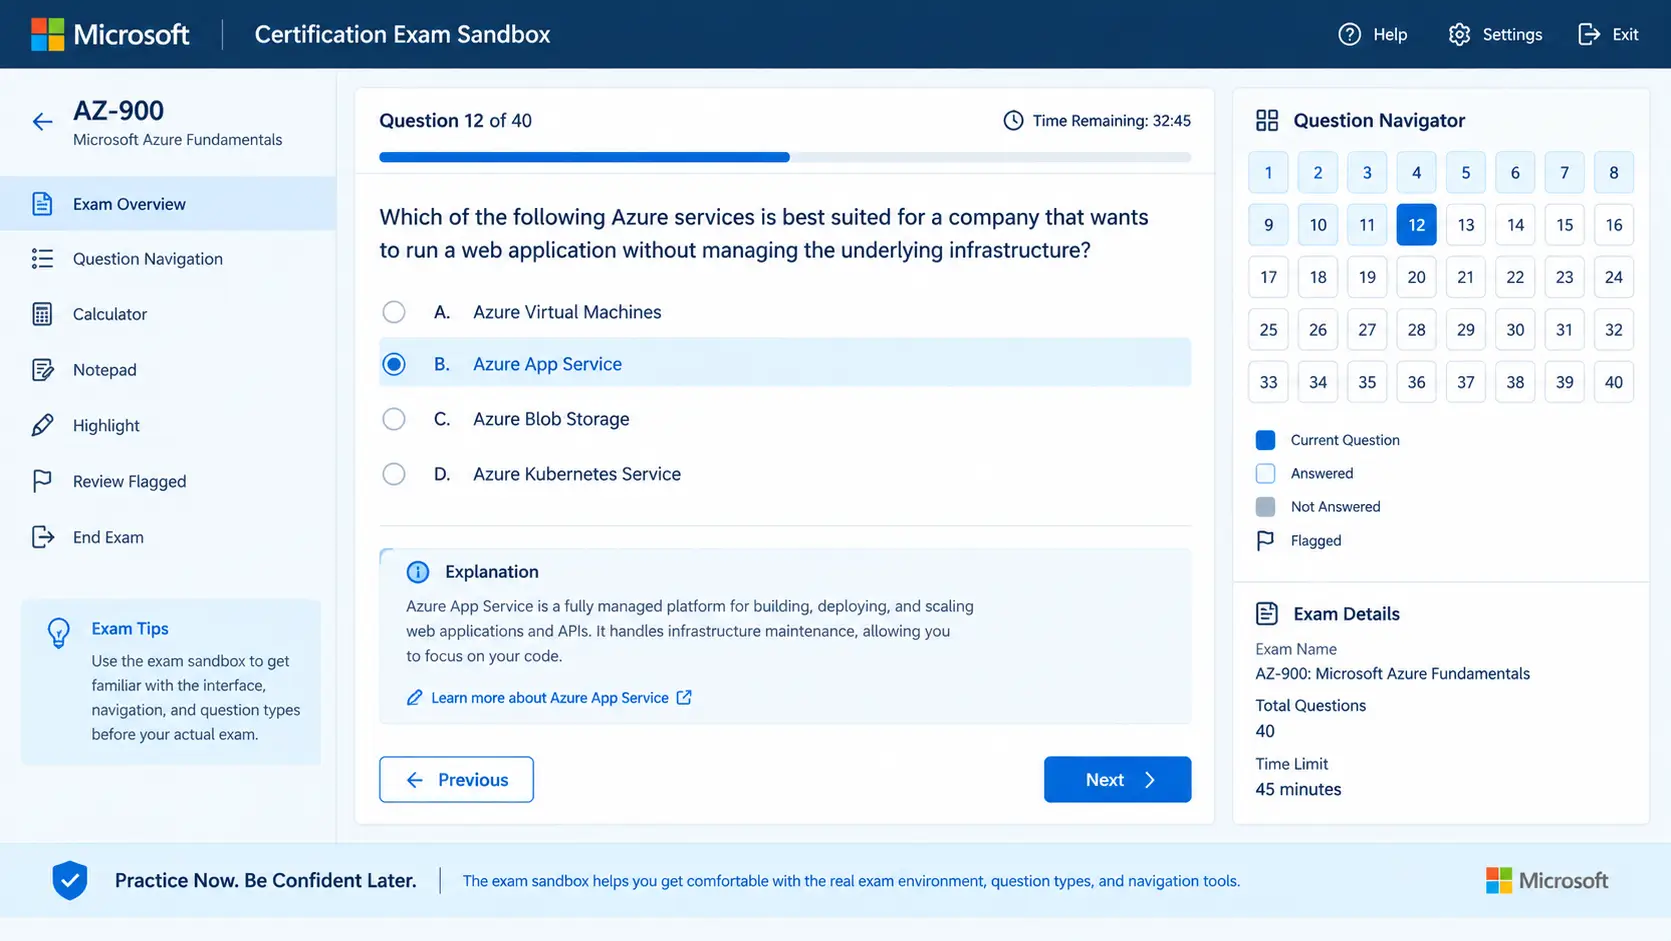Click the Flagged legend flag icon
1671x941 pixels.
point(1265,541)
